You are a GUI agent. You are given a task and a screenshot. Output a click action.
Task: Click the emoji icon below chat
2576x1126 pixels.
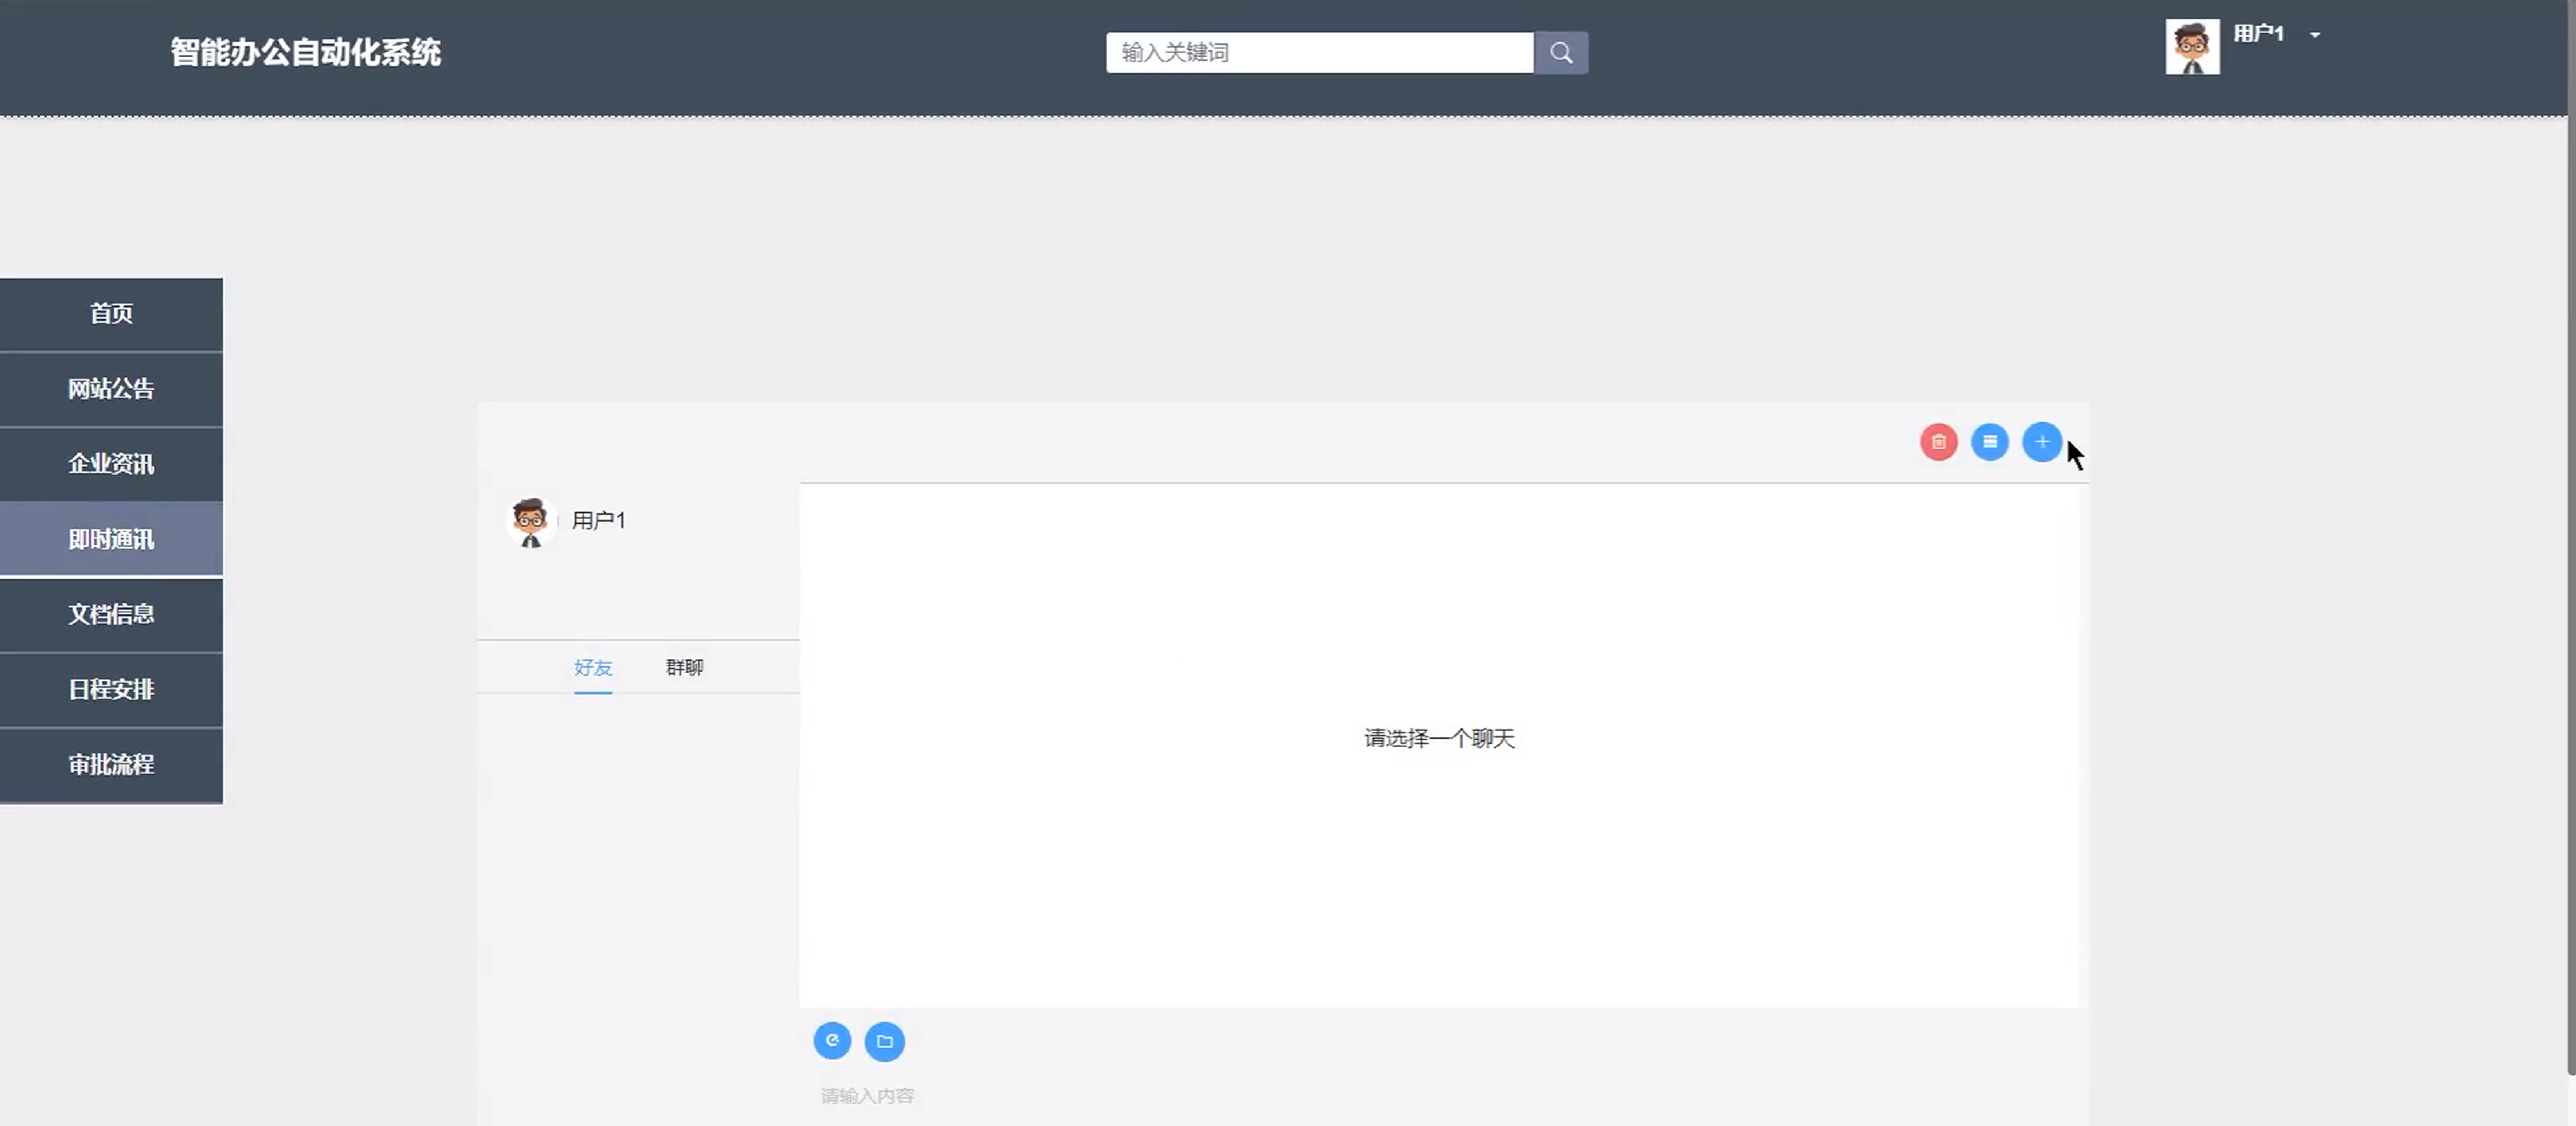[x=832, y=1041]
